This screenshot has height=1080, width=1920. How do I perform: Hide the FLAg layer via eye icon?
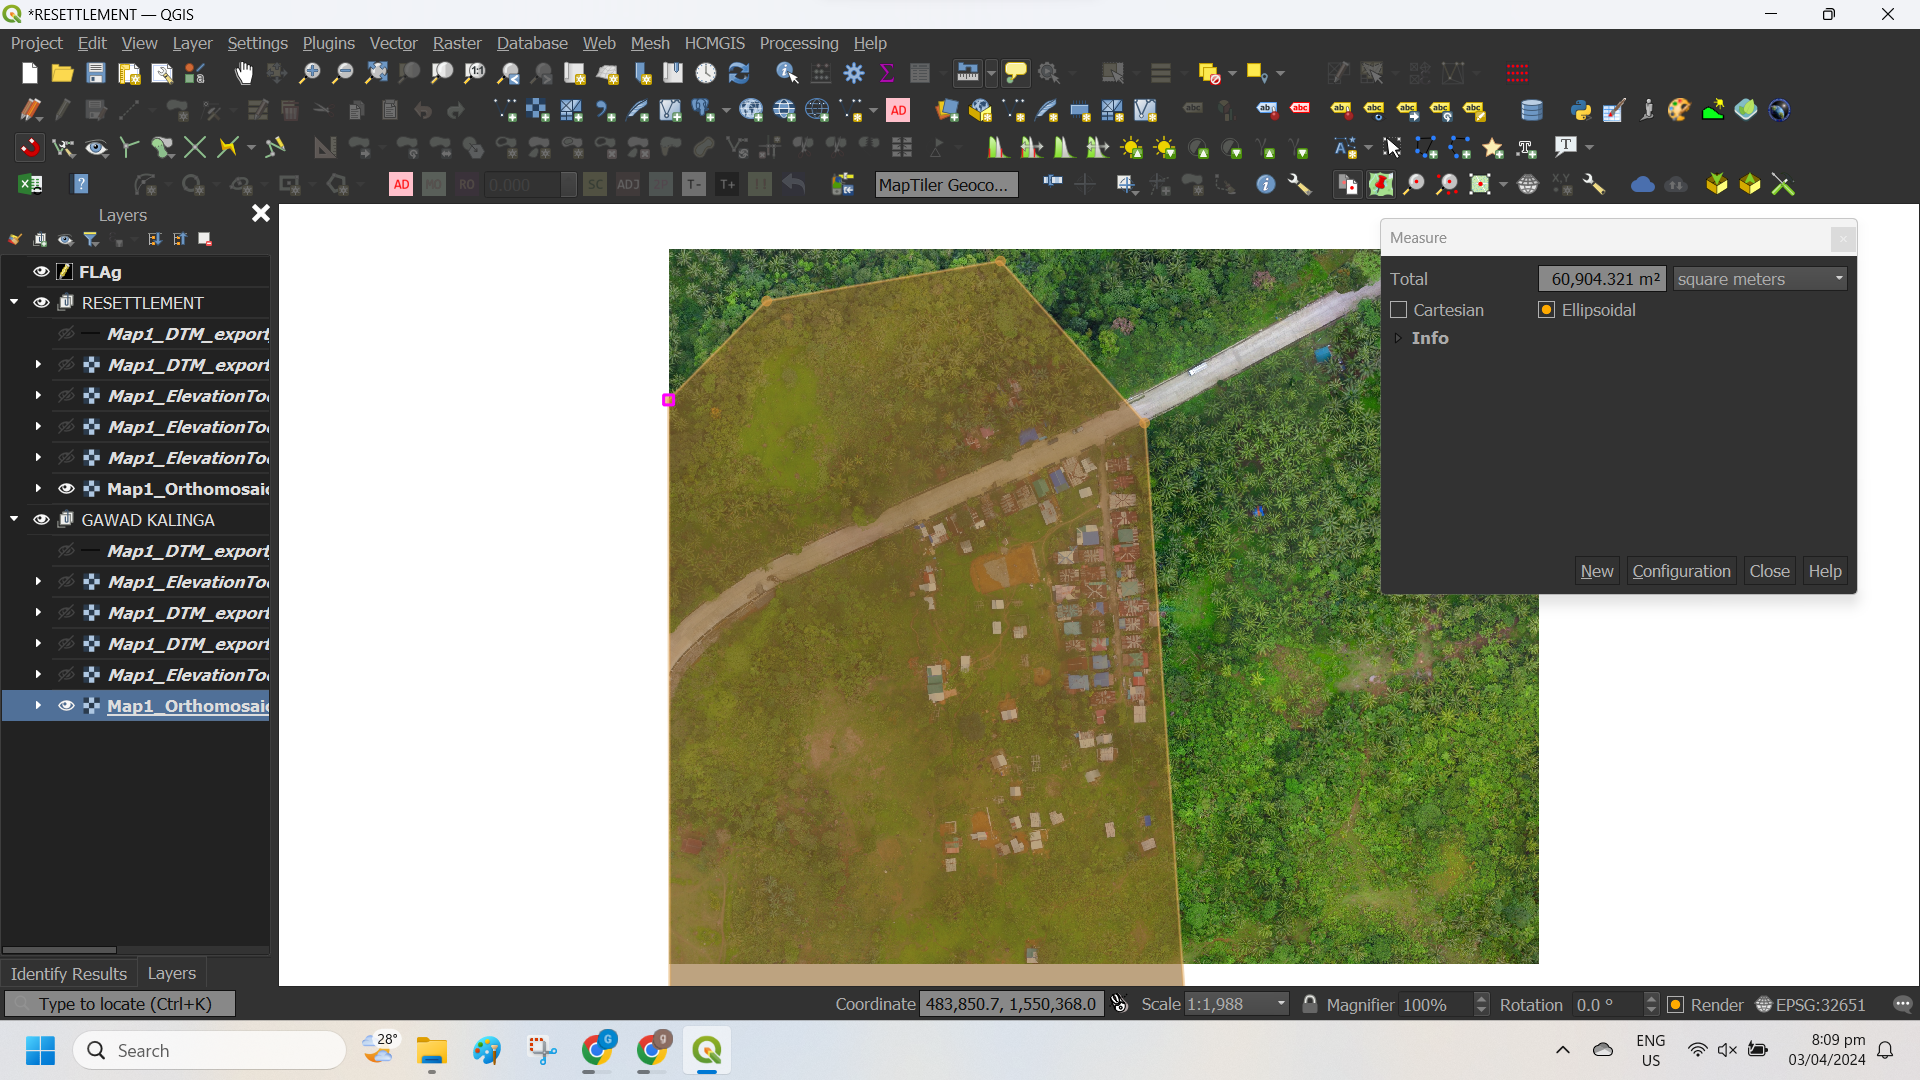point(41,271)
